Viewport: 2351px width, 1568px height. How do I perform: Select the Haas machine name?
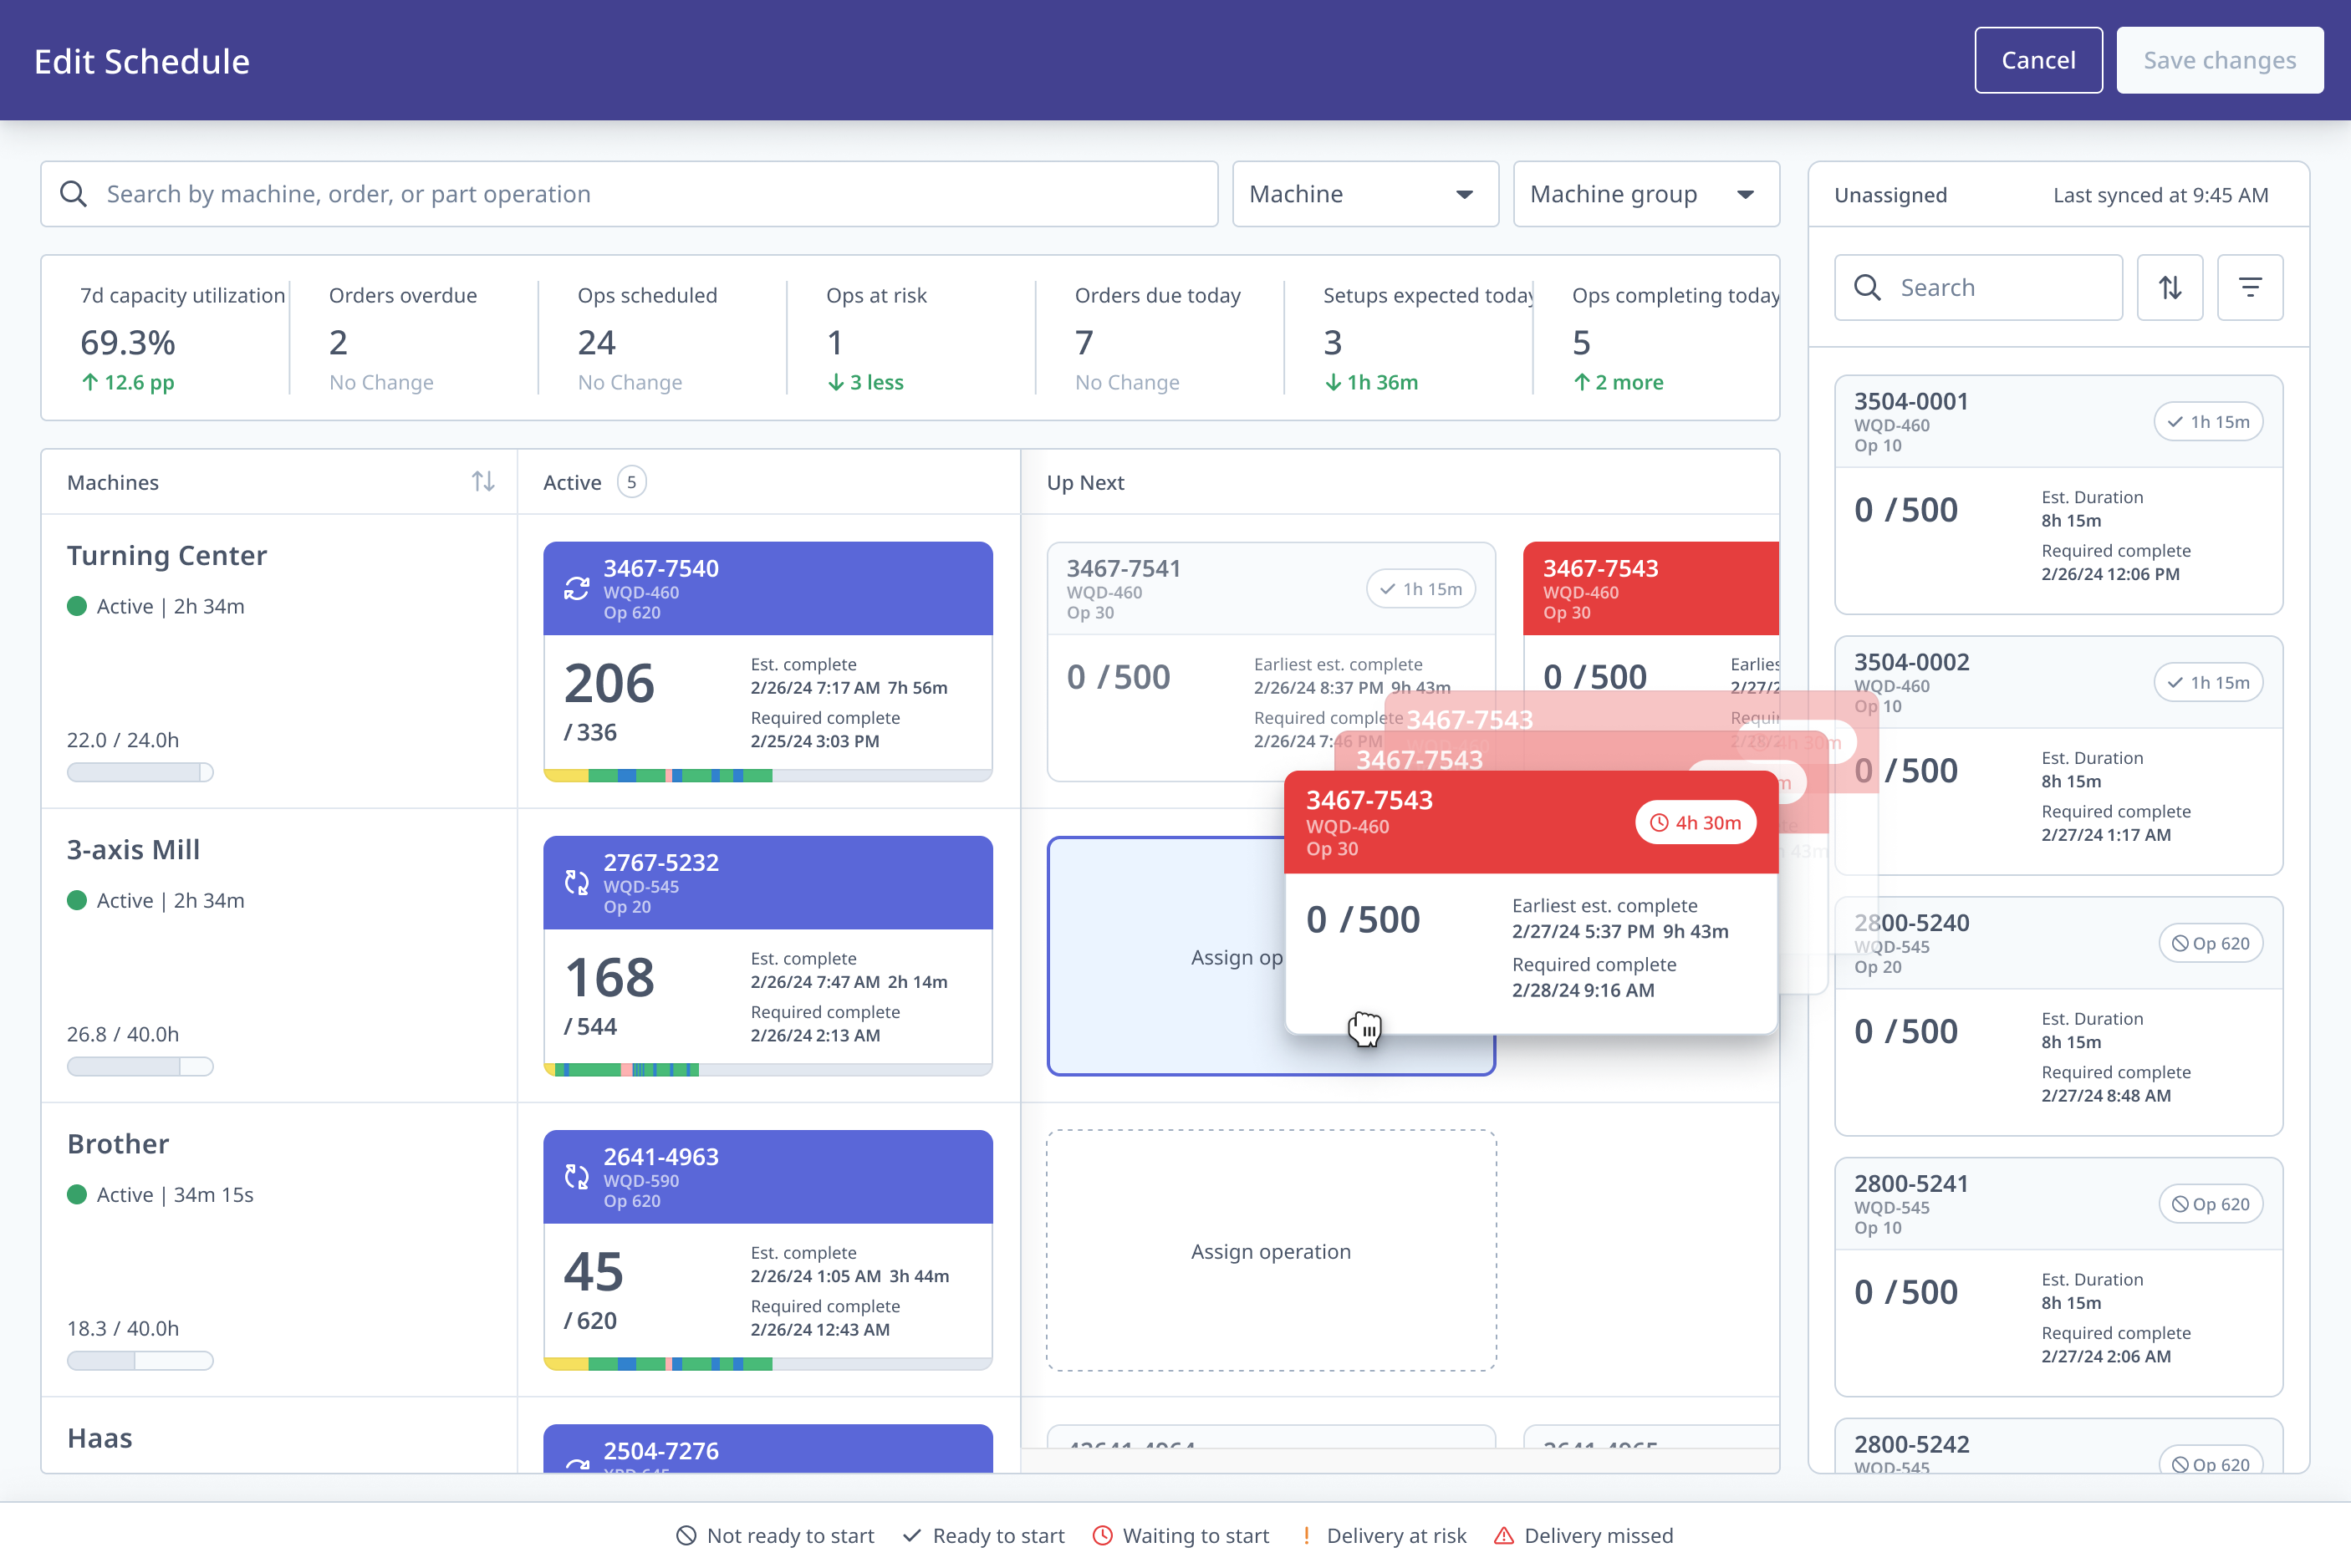click(x=99, y=1438)
